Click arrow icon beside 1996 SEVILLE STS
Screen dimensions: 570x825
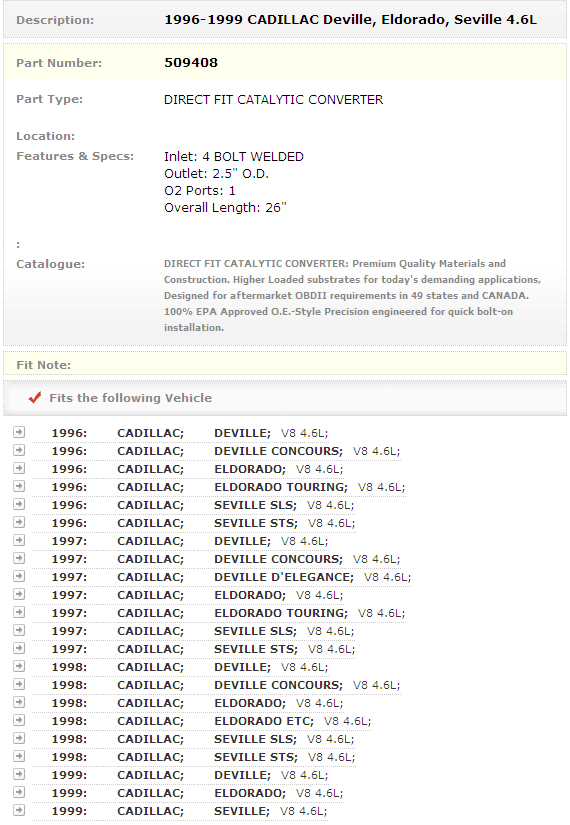coord(19,522)
